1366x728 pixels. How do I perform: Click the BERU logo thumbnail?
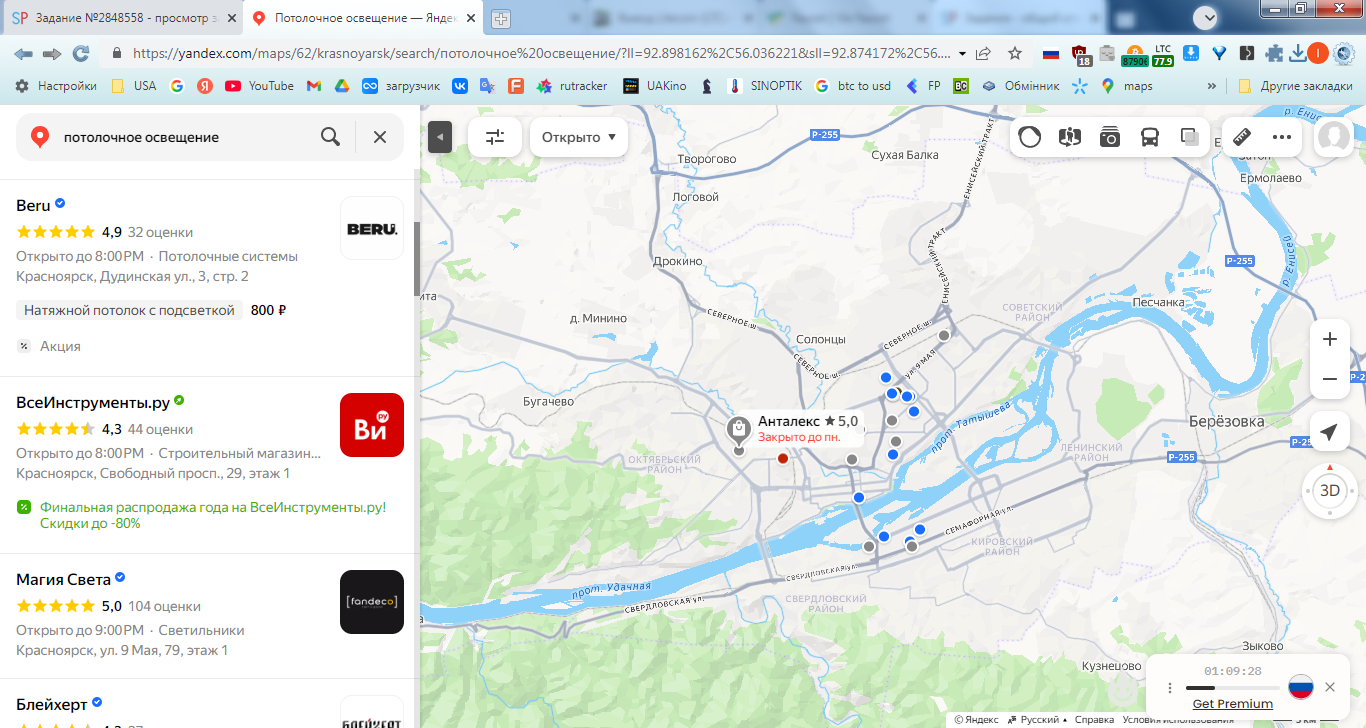372,228
